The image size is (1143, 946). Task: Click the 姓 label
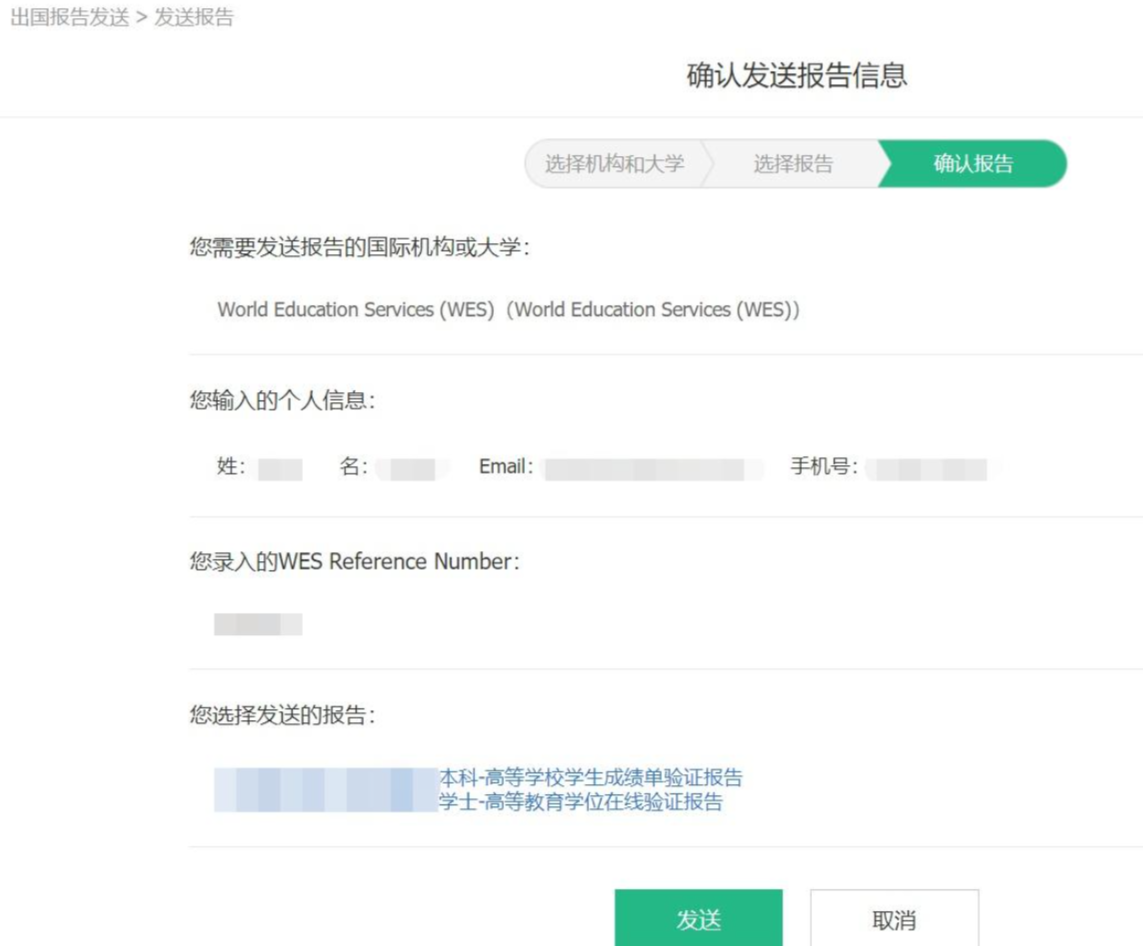click(x=231, y=466)
